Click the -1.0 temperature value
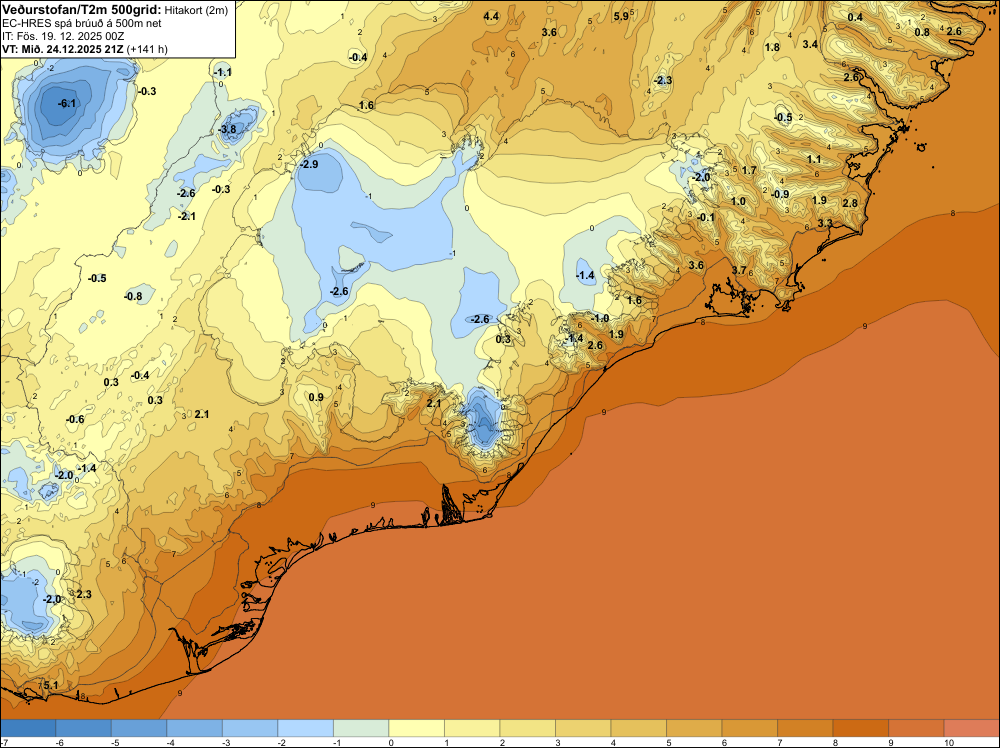Screen dimensions: 1000x748 pyautogui.click(x=599, y=318)
